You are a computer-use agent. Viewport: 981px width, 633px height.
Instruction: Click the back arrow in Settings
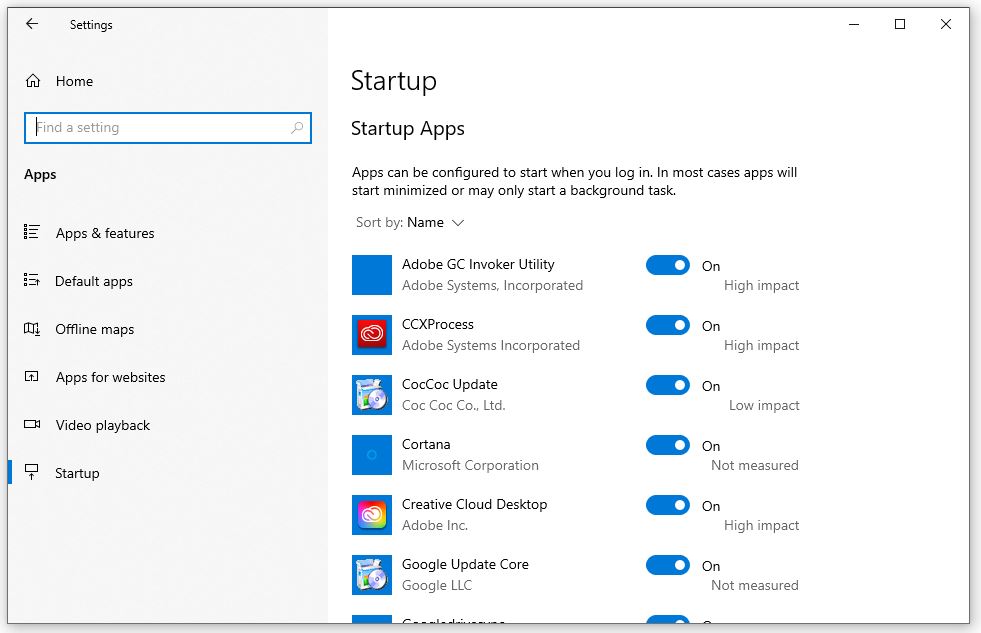(32, 24)
